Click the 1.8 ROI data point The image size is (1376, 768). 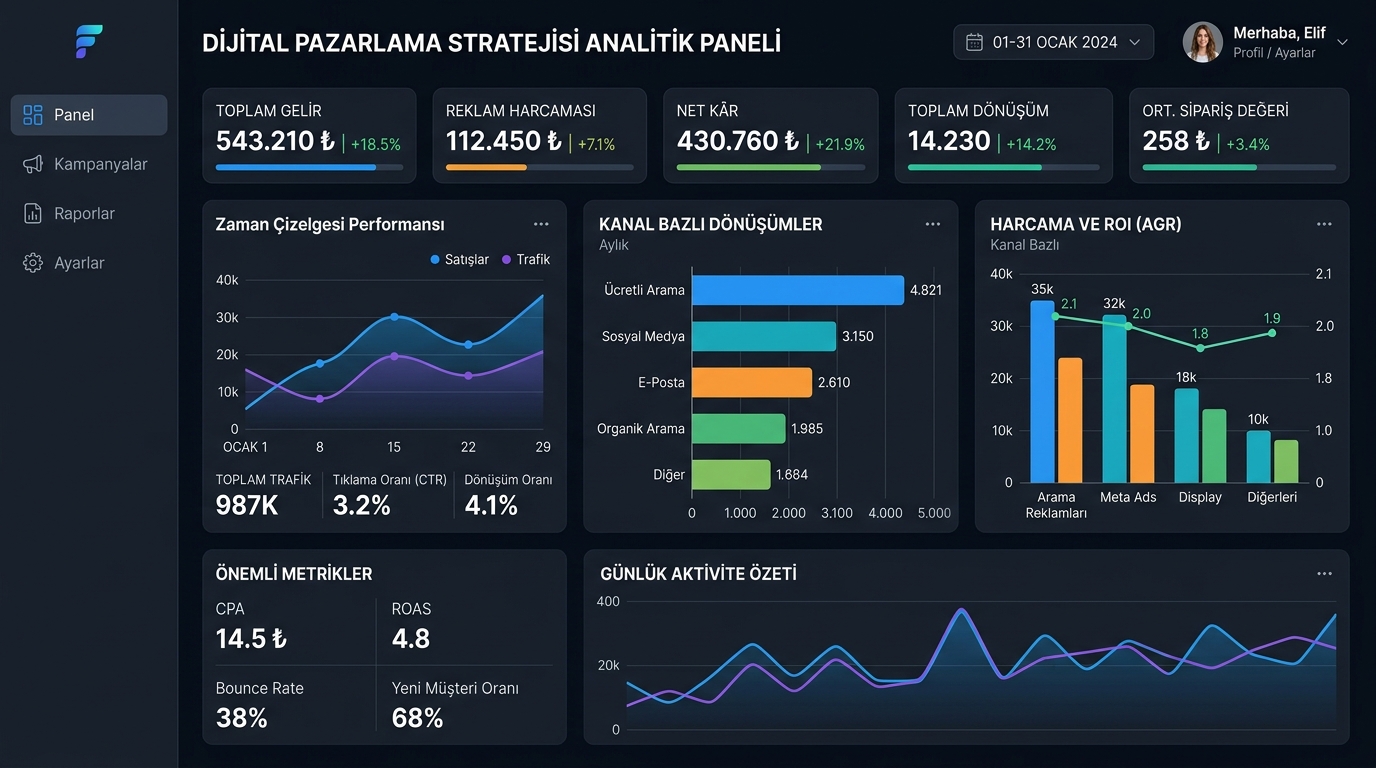1200,348
